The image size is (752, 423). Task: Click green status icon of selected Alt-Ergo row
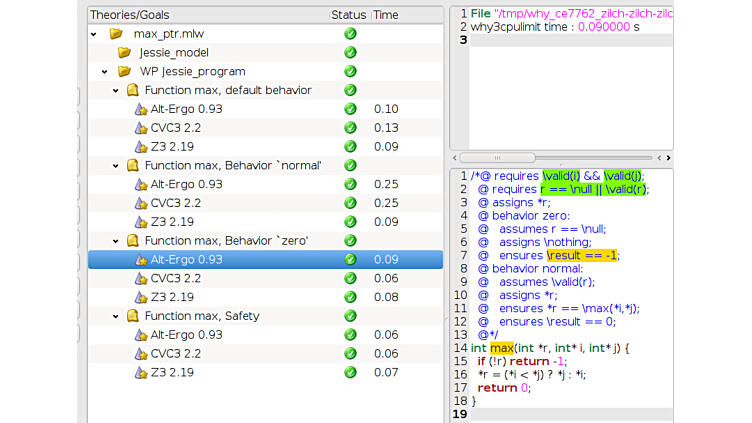[350, 260]
